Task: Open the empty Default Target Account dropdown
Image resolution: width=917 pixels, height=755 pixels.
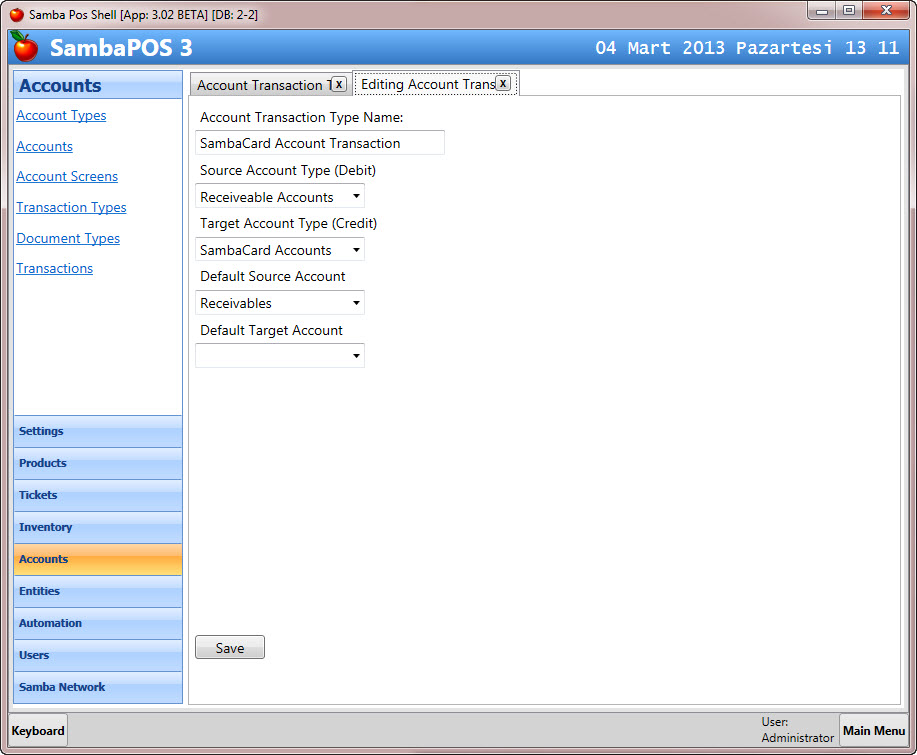Action: (x=280, y=356)
